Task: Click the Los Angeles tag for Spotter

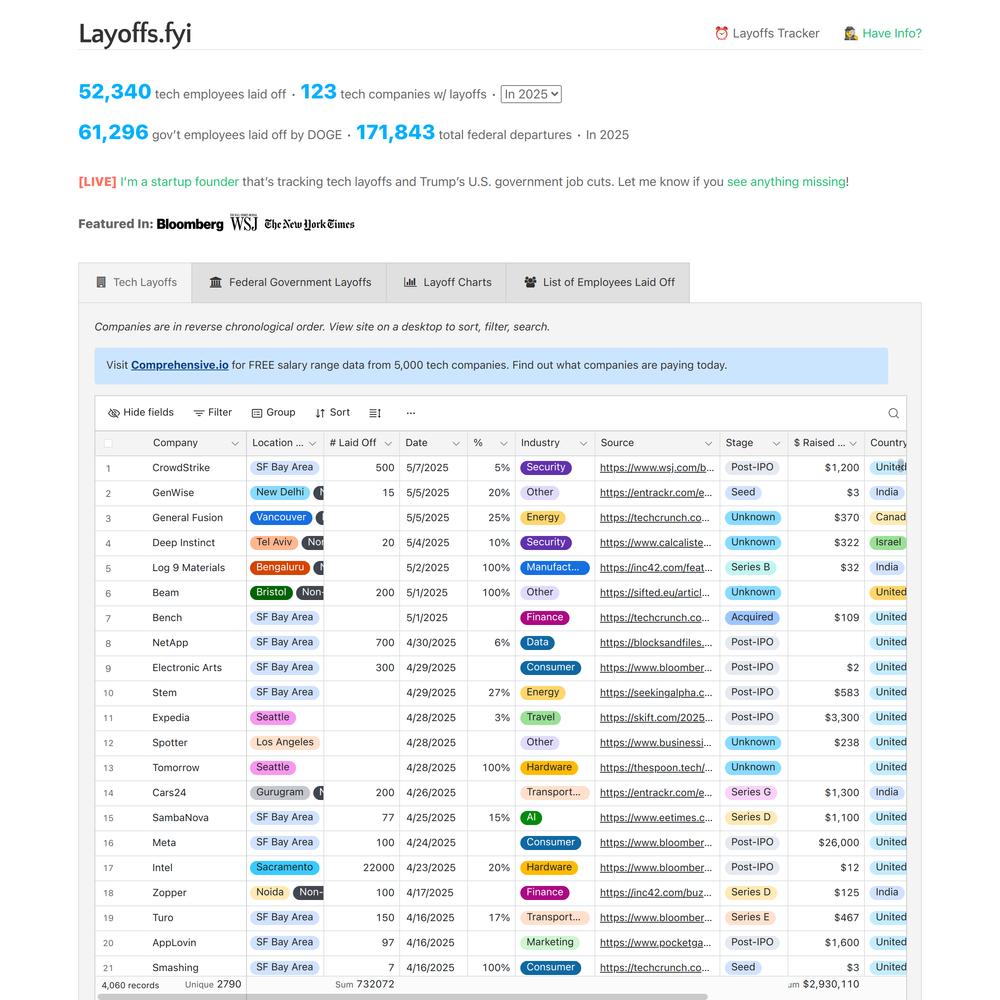Action: (x=284, y=742)
